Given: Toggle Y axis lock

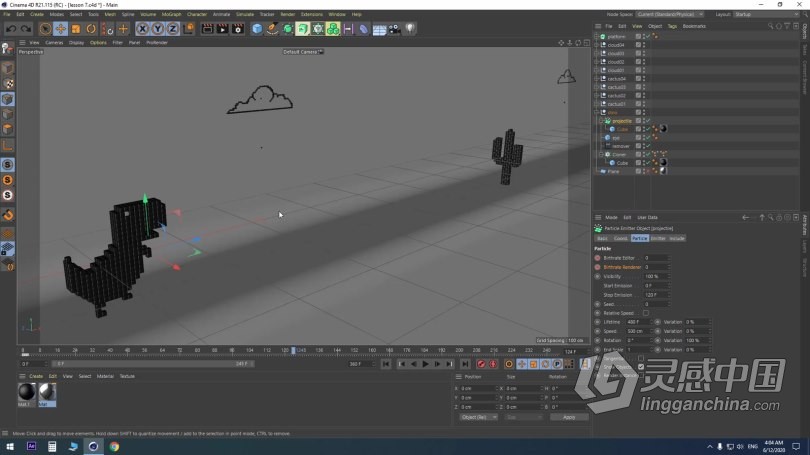Looking at the screenshot, I should click(158, 29).
